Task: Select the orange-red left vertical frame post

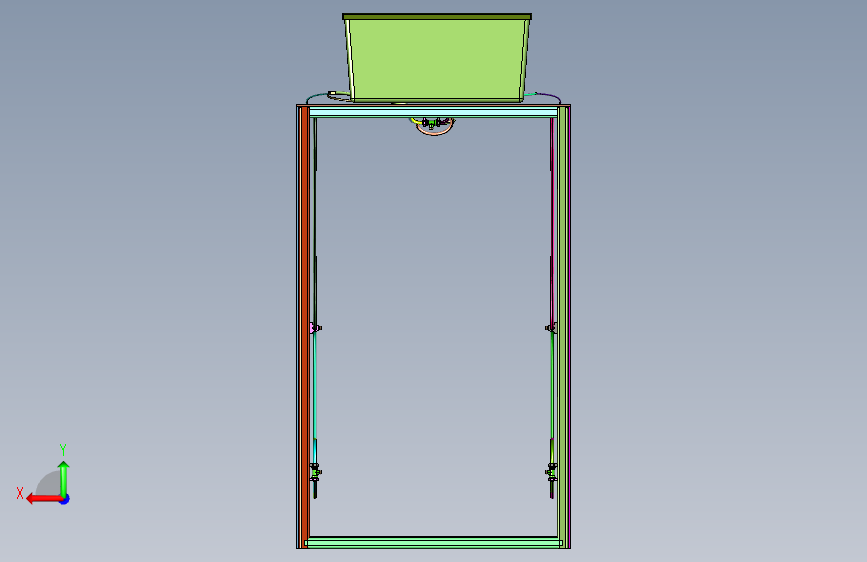Action: 305,326
